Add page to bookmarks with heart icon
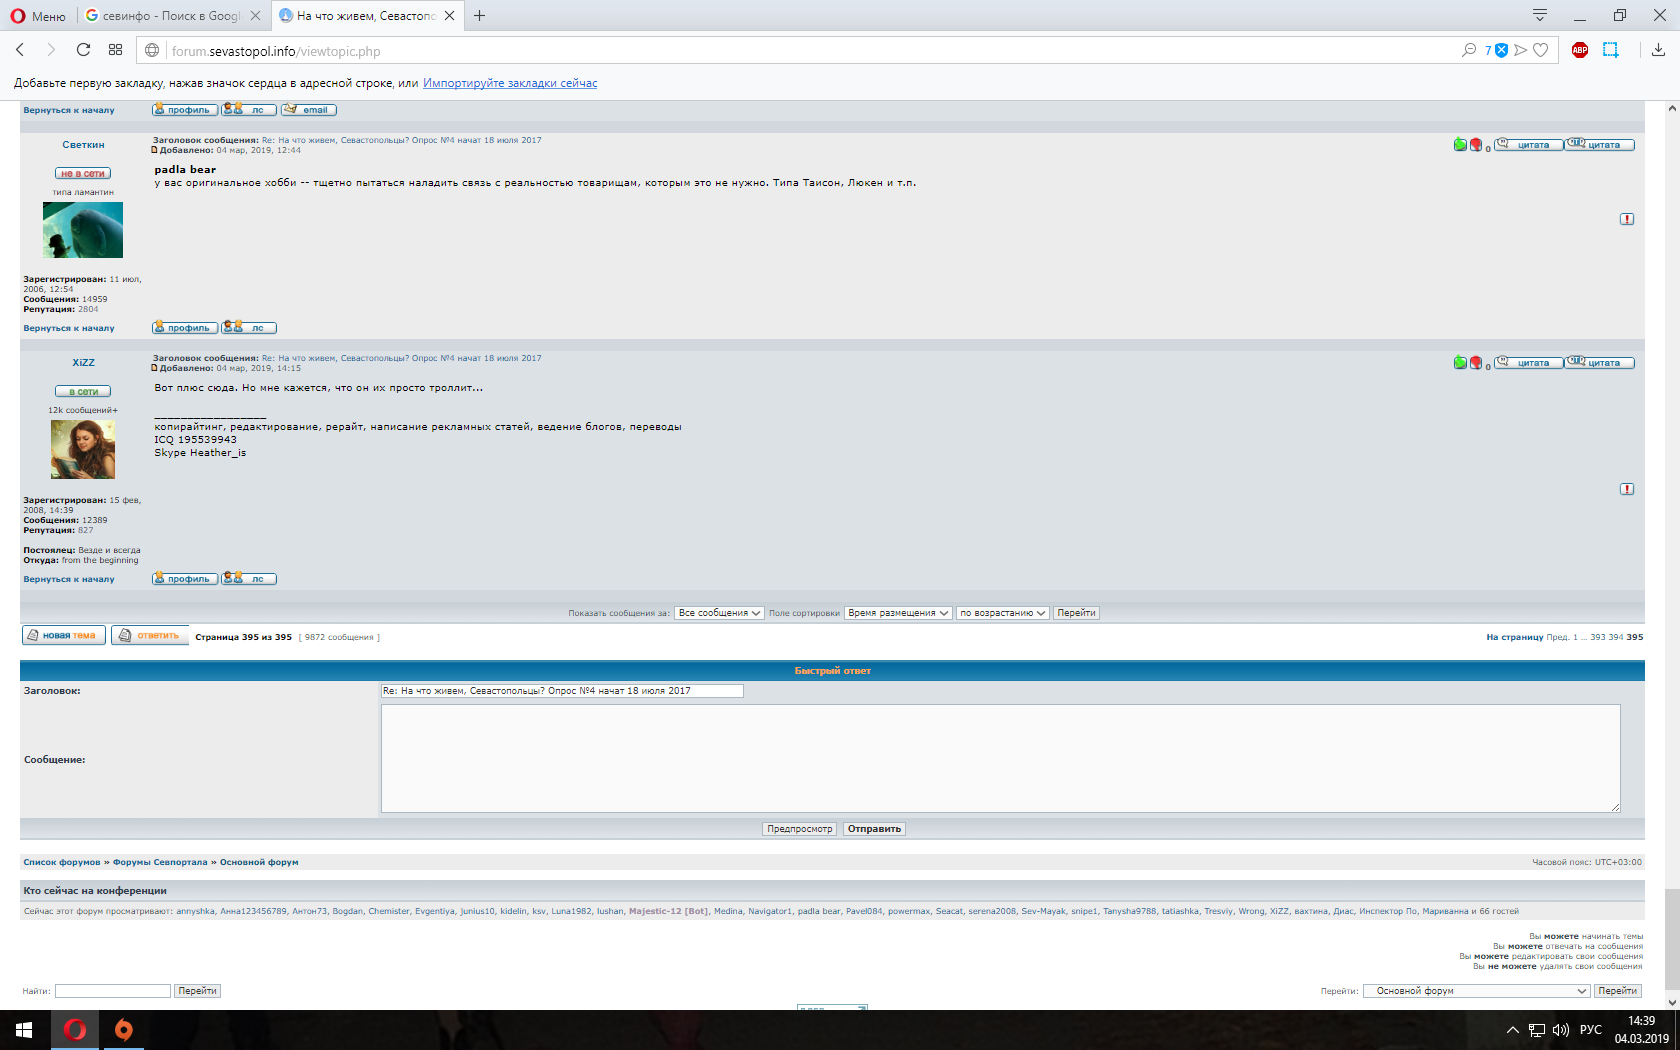This screenshot has width=1680, height=1050. (x=1541, y=50)
